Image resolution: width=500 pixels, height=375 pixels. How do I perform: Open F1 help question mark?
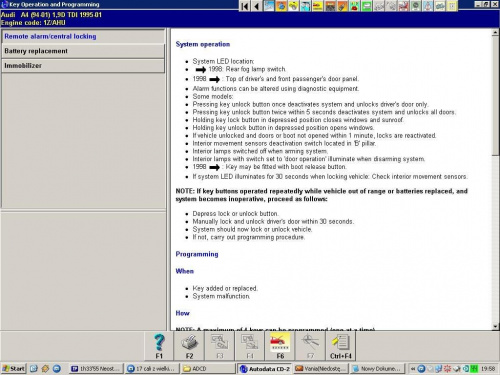(159, 346)
